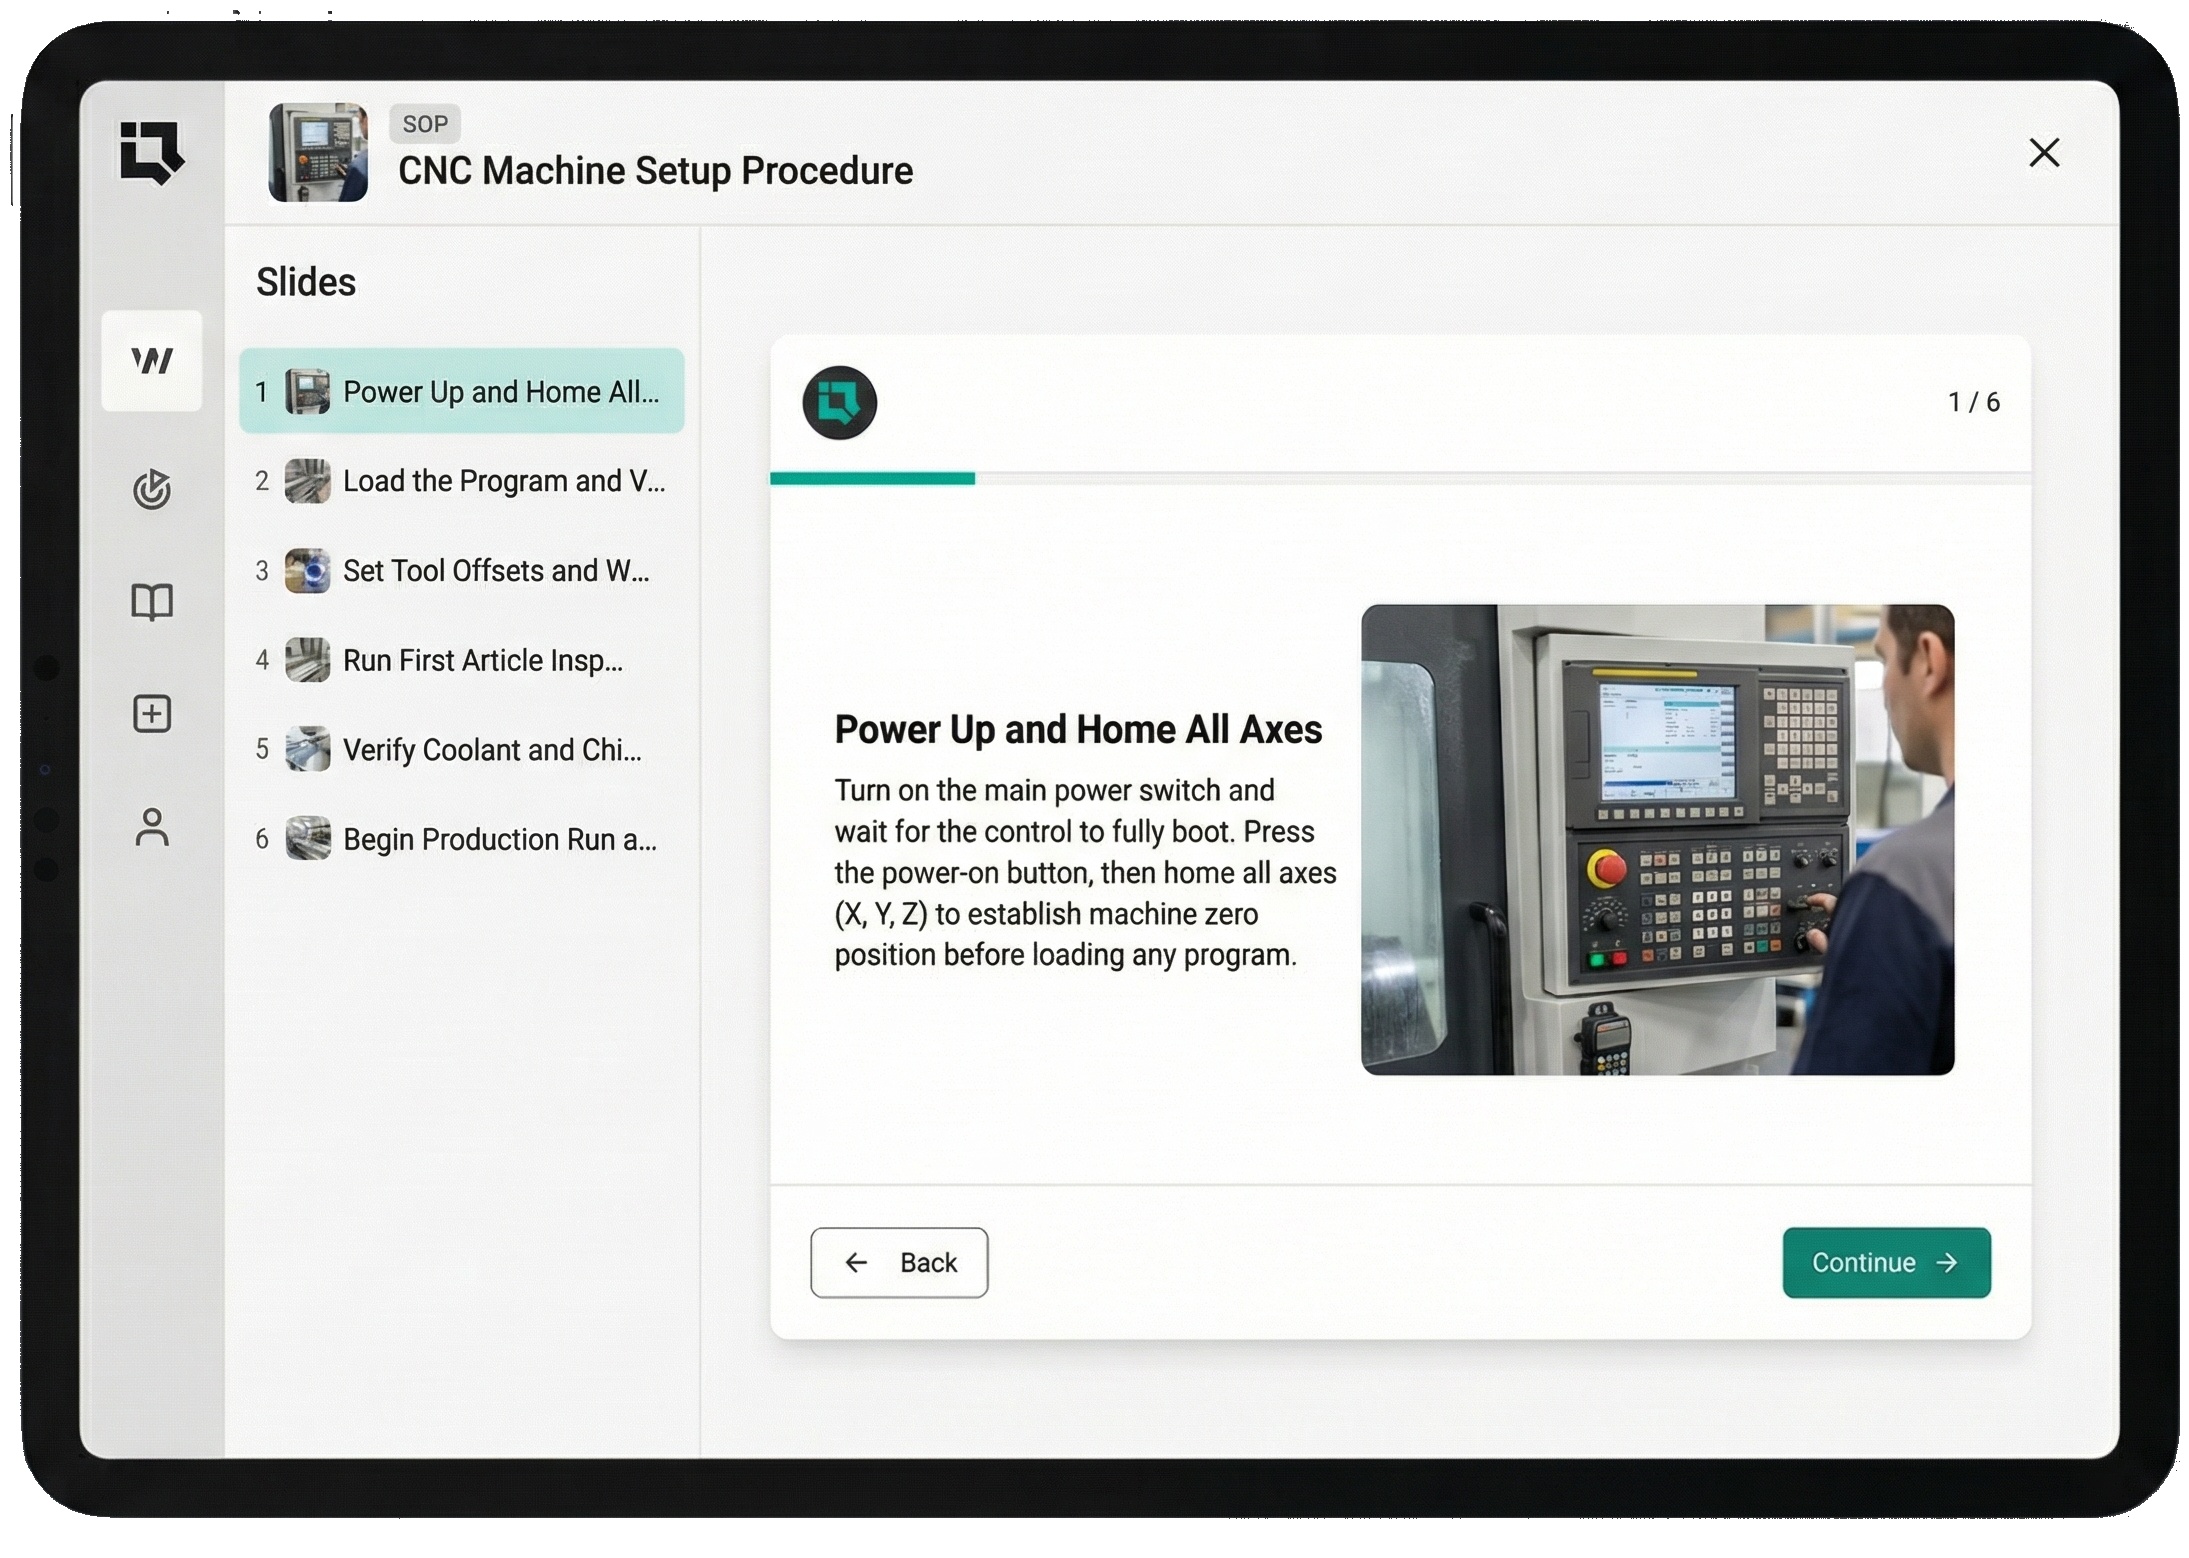The width and height of the screenshot is (2189, 1558).
Task: Select slide 6 Begin Production Run
Action: pos(461,838)
